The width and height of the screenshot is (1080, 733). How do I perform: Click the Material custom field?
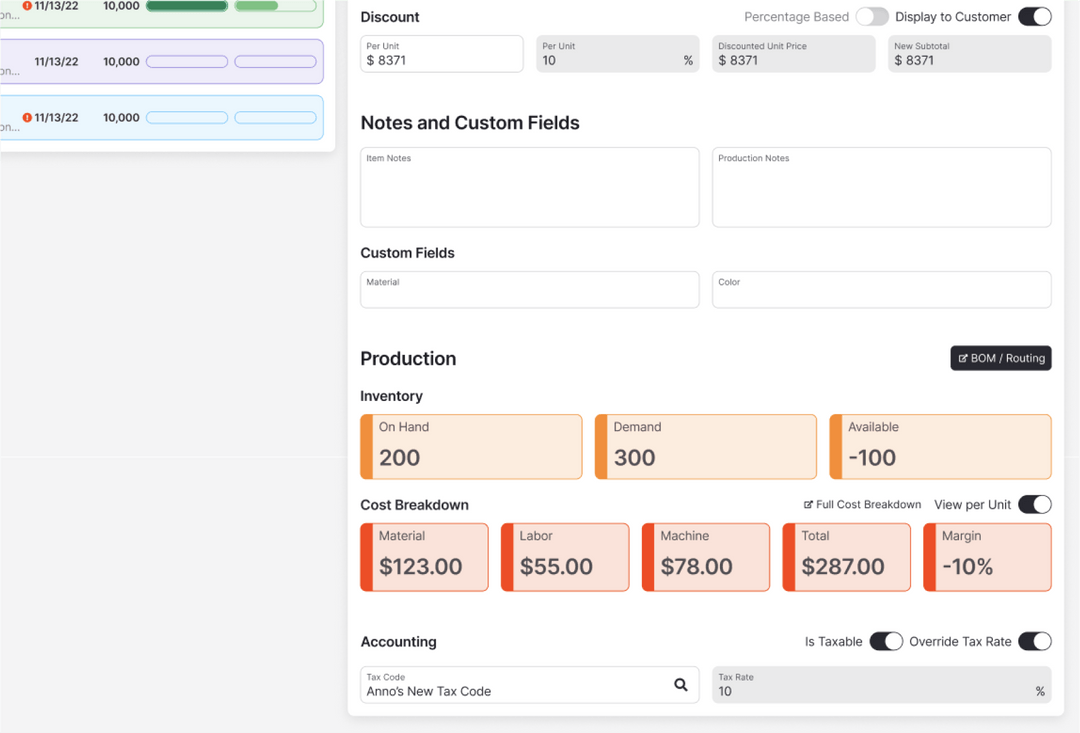(529, 290)
